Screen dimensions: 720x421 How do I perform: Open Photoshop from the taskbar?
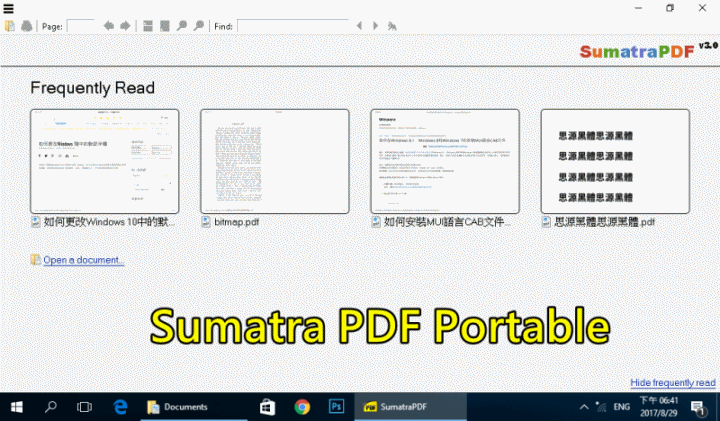click(x=337, y=407)
